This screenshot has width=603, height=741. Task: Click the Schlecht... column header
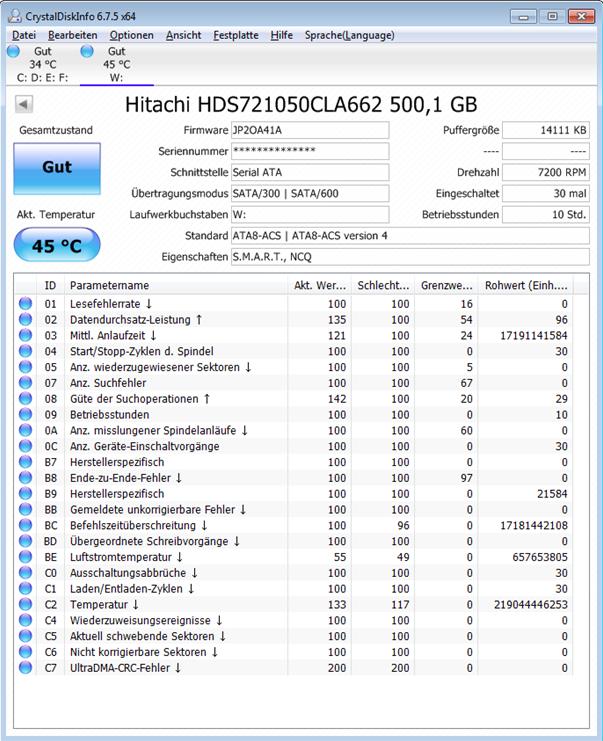(383, 285)
